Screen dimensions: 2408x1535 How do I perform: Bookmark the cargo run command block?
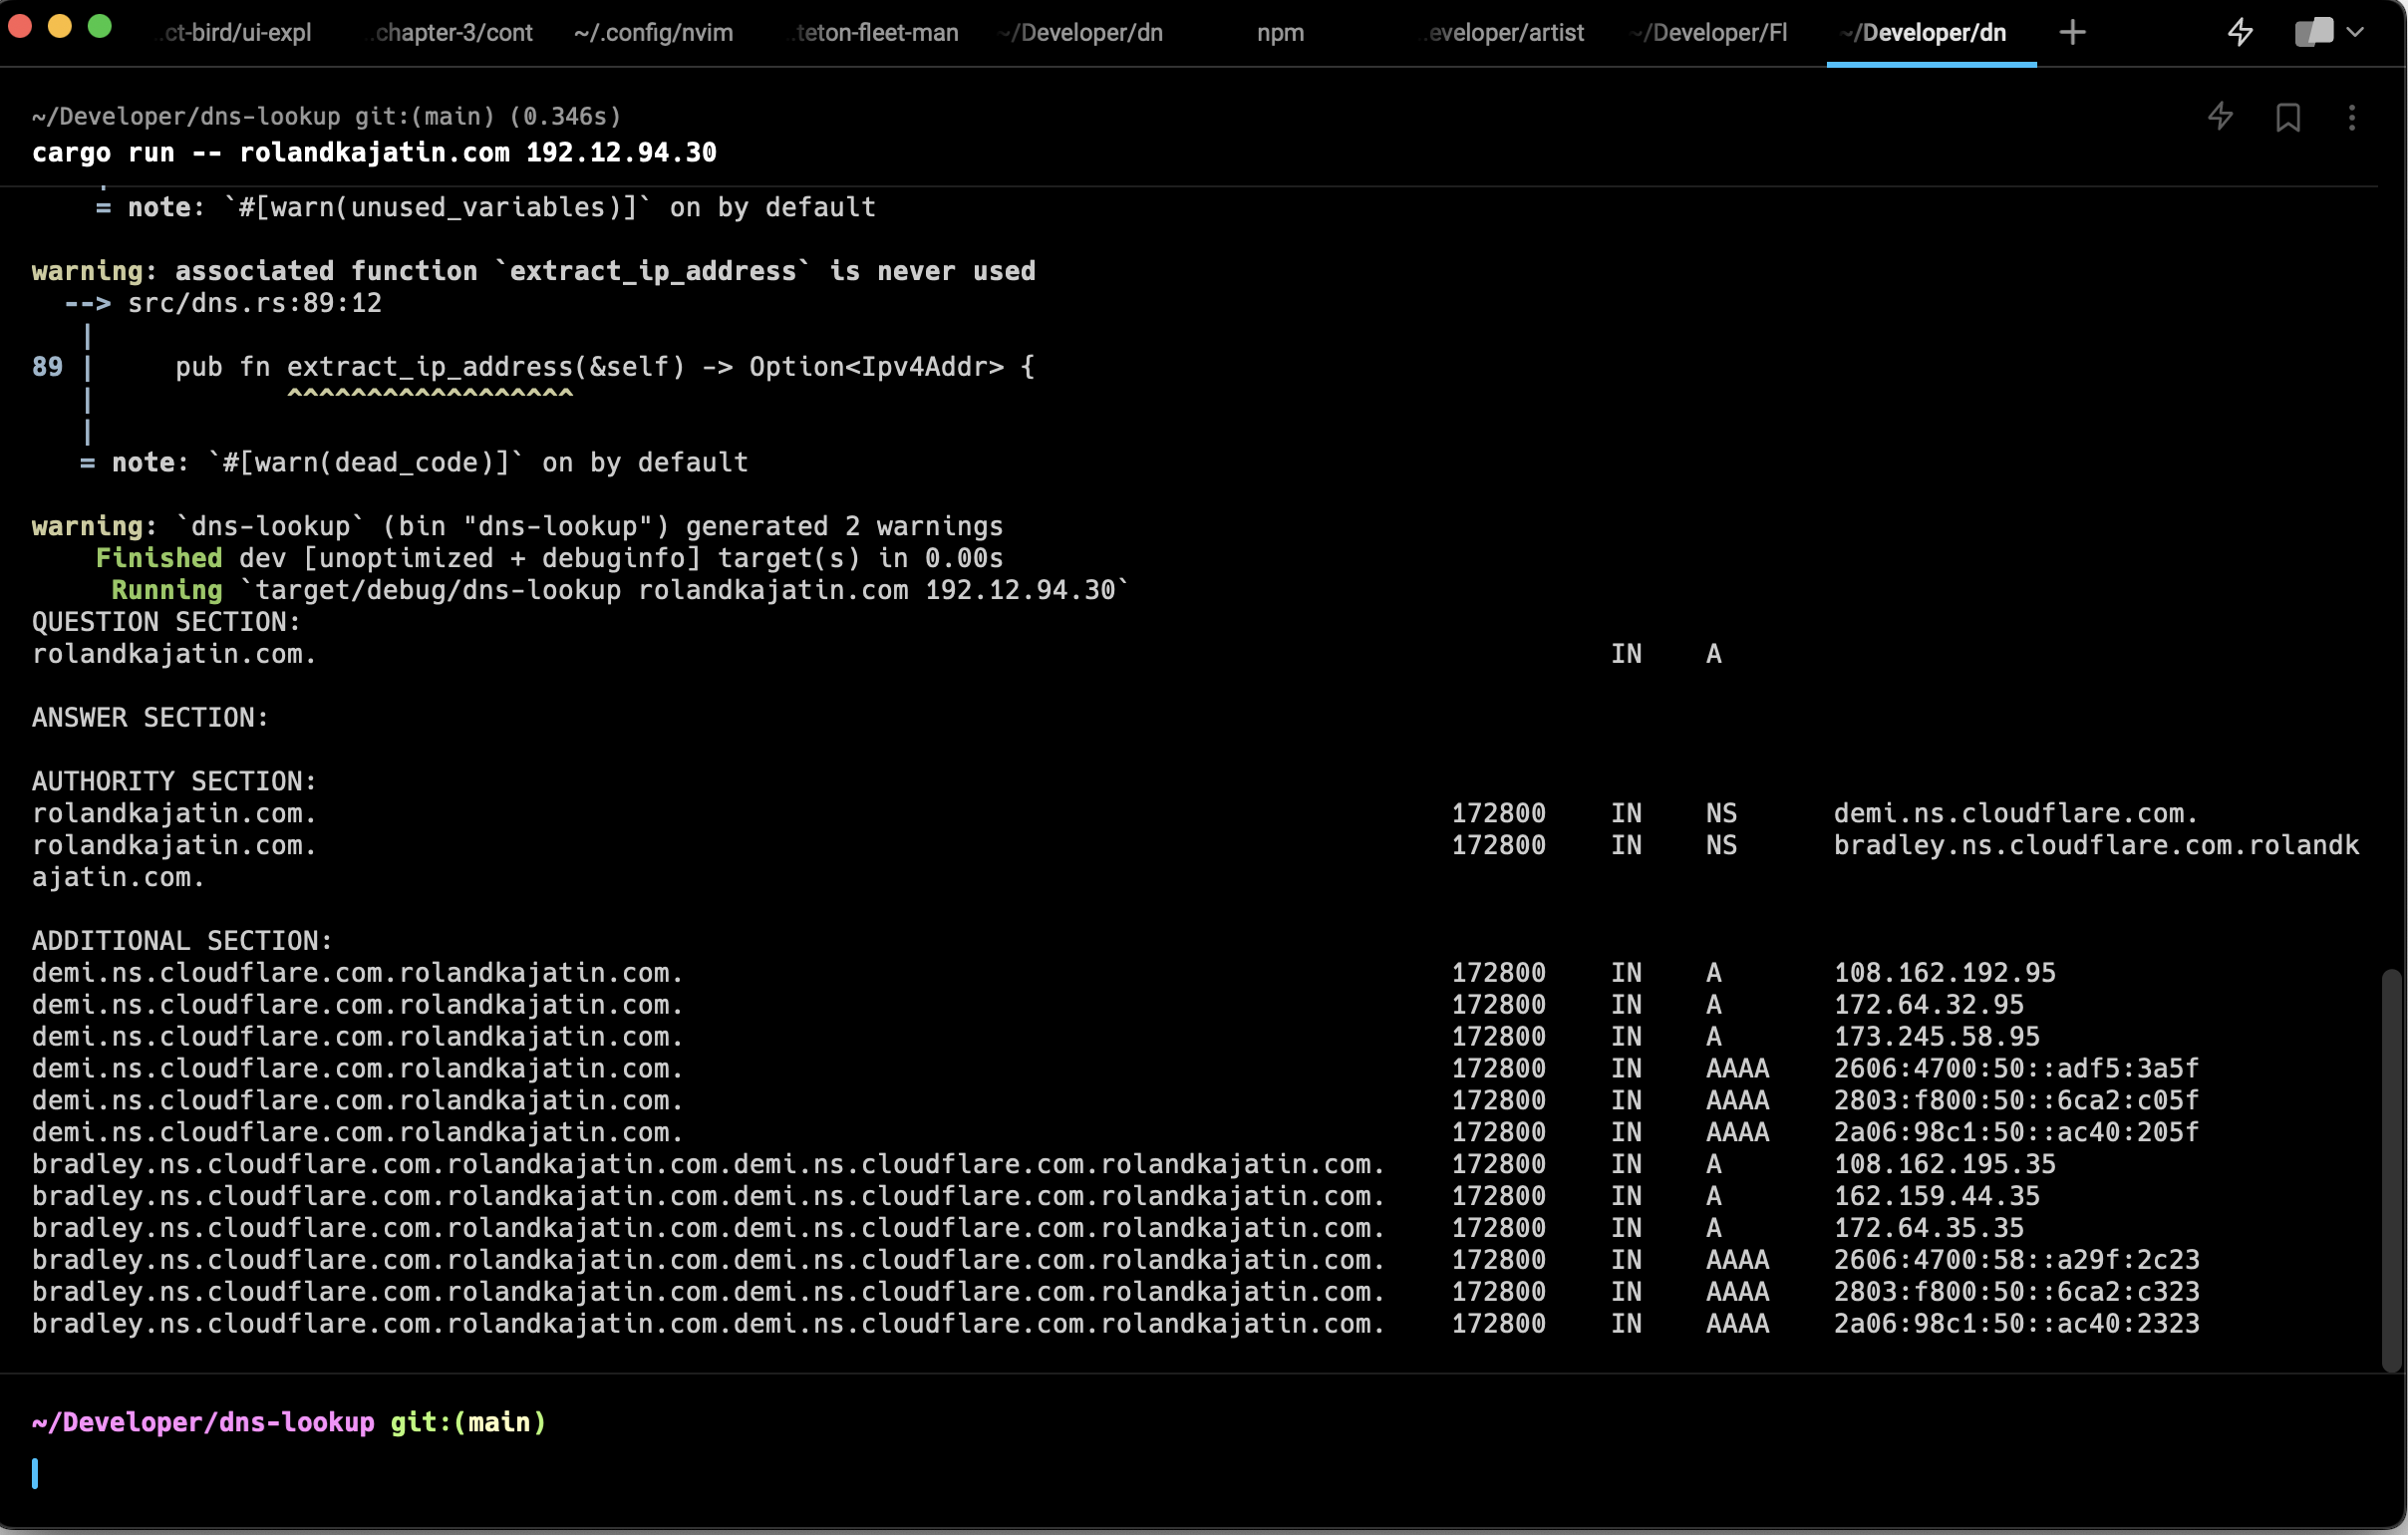2288,117
